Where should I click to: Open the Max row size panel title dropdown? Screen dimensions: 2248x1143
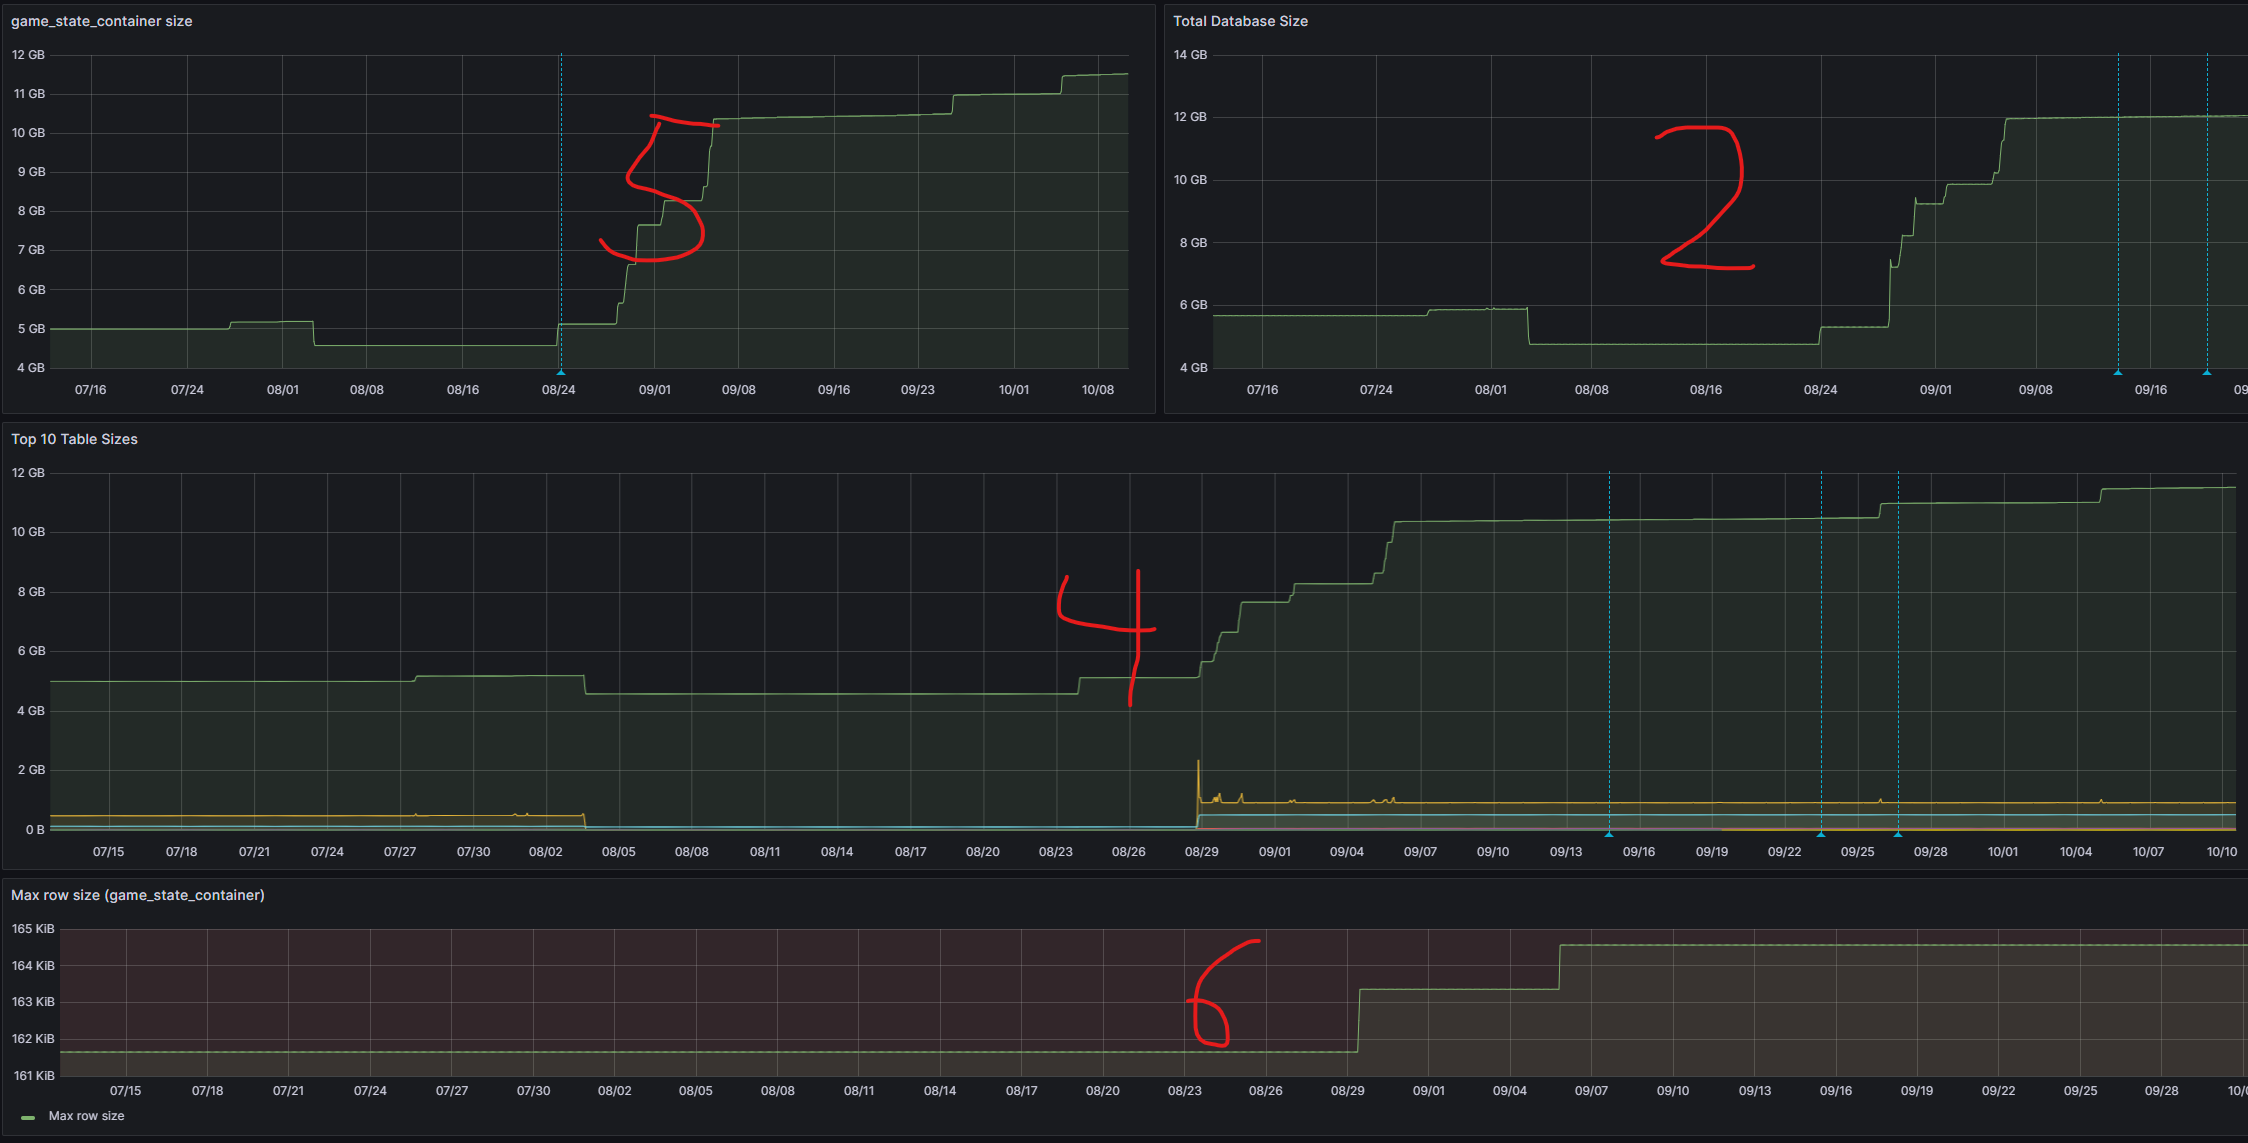tap(137, 896)
